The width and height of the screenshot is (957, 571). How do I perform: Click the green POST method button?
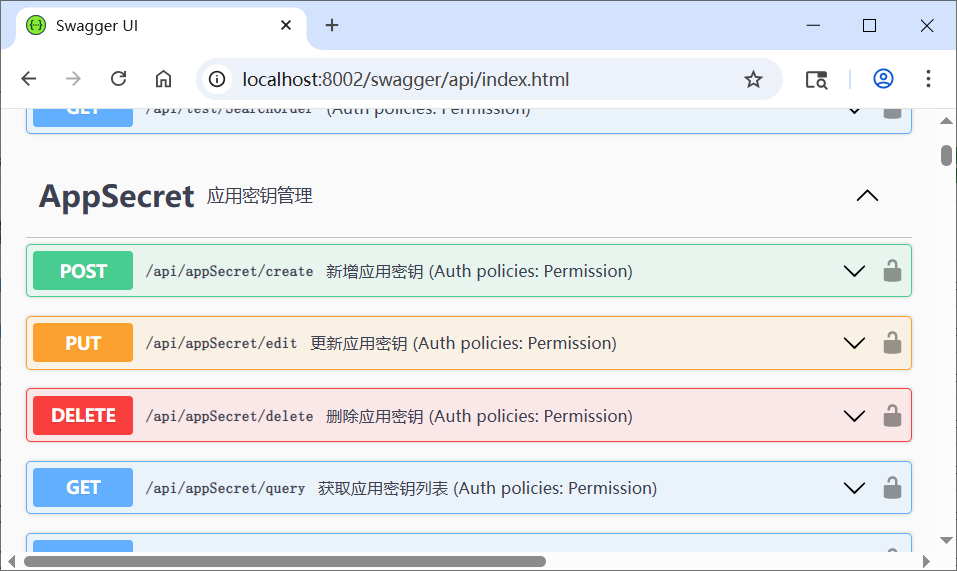83,270
